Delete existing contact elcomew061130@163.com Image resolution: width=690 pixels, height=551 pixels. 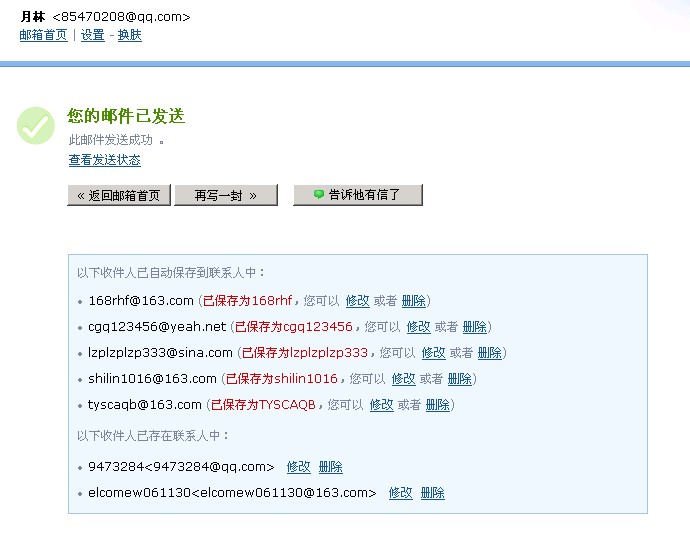432,493
